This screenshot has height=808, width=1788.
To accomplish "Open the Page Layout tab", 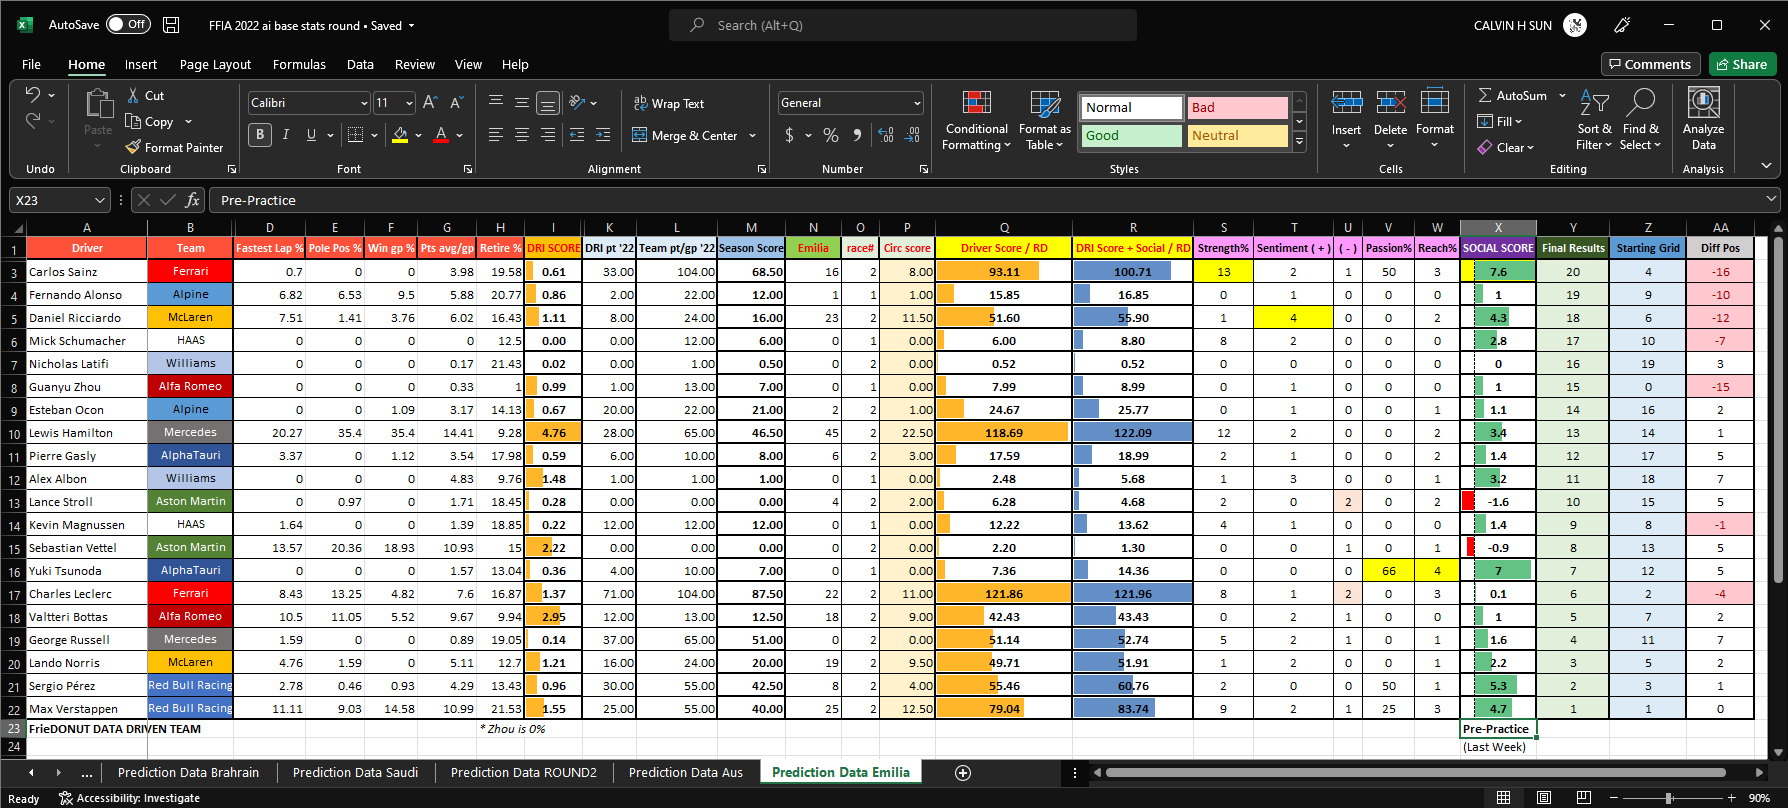I will (215, 64).
